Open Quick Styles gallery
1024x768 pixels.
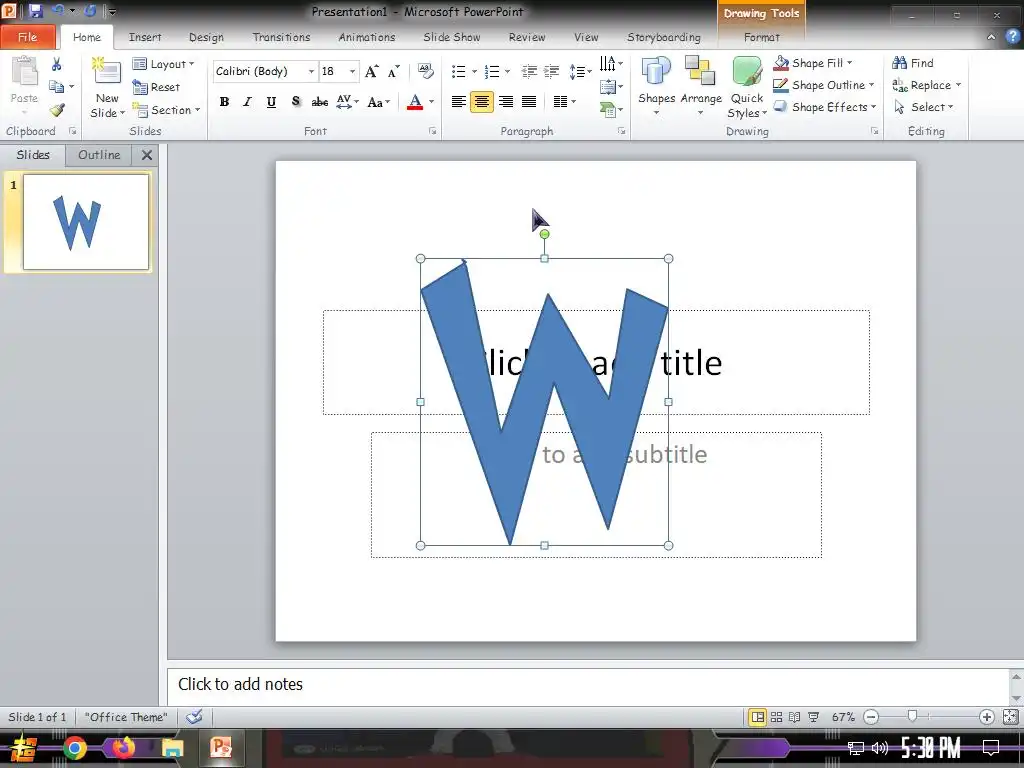[746, 88]
